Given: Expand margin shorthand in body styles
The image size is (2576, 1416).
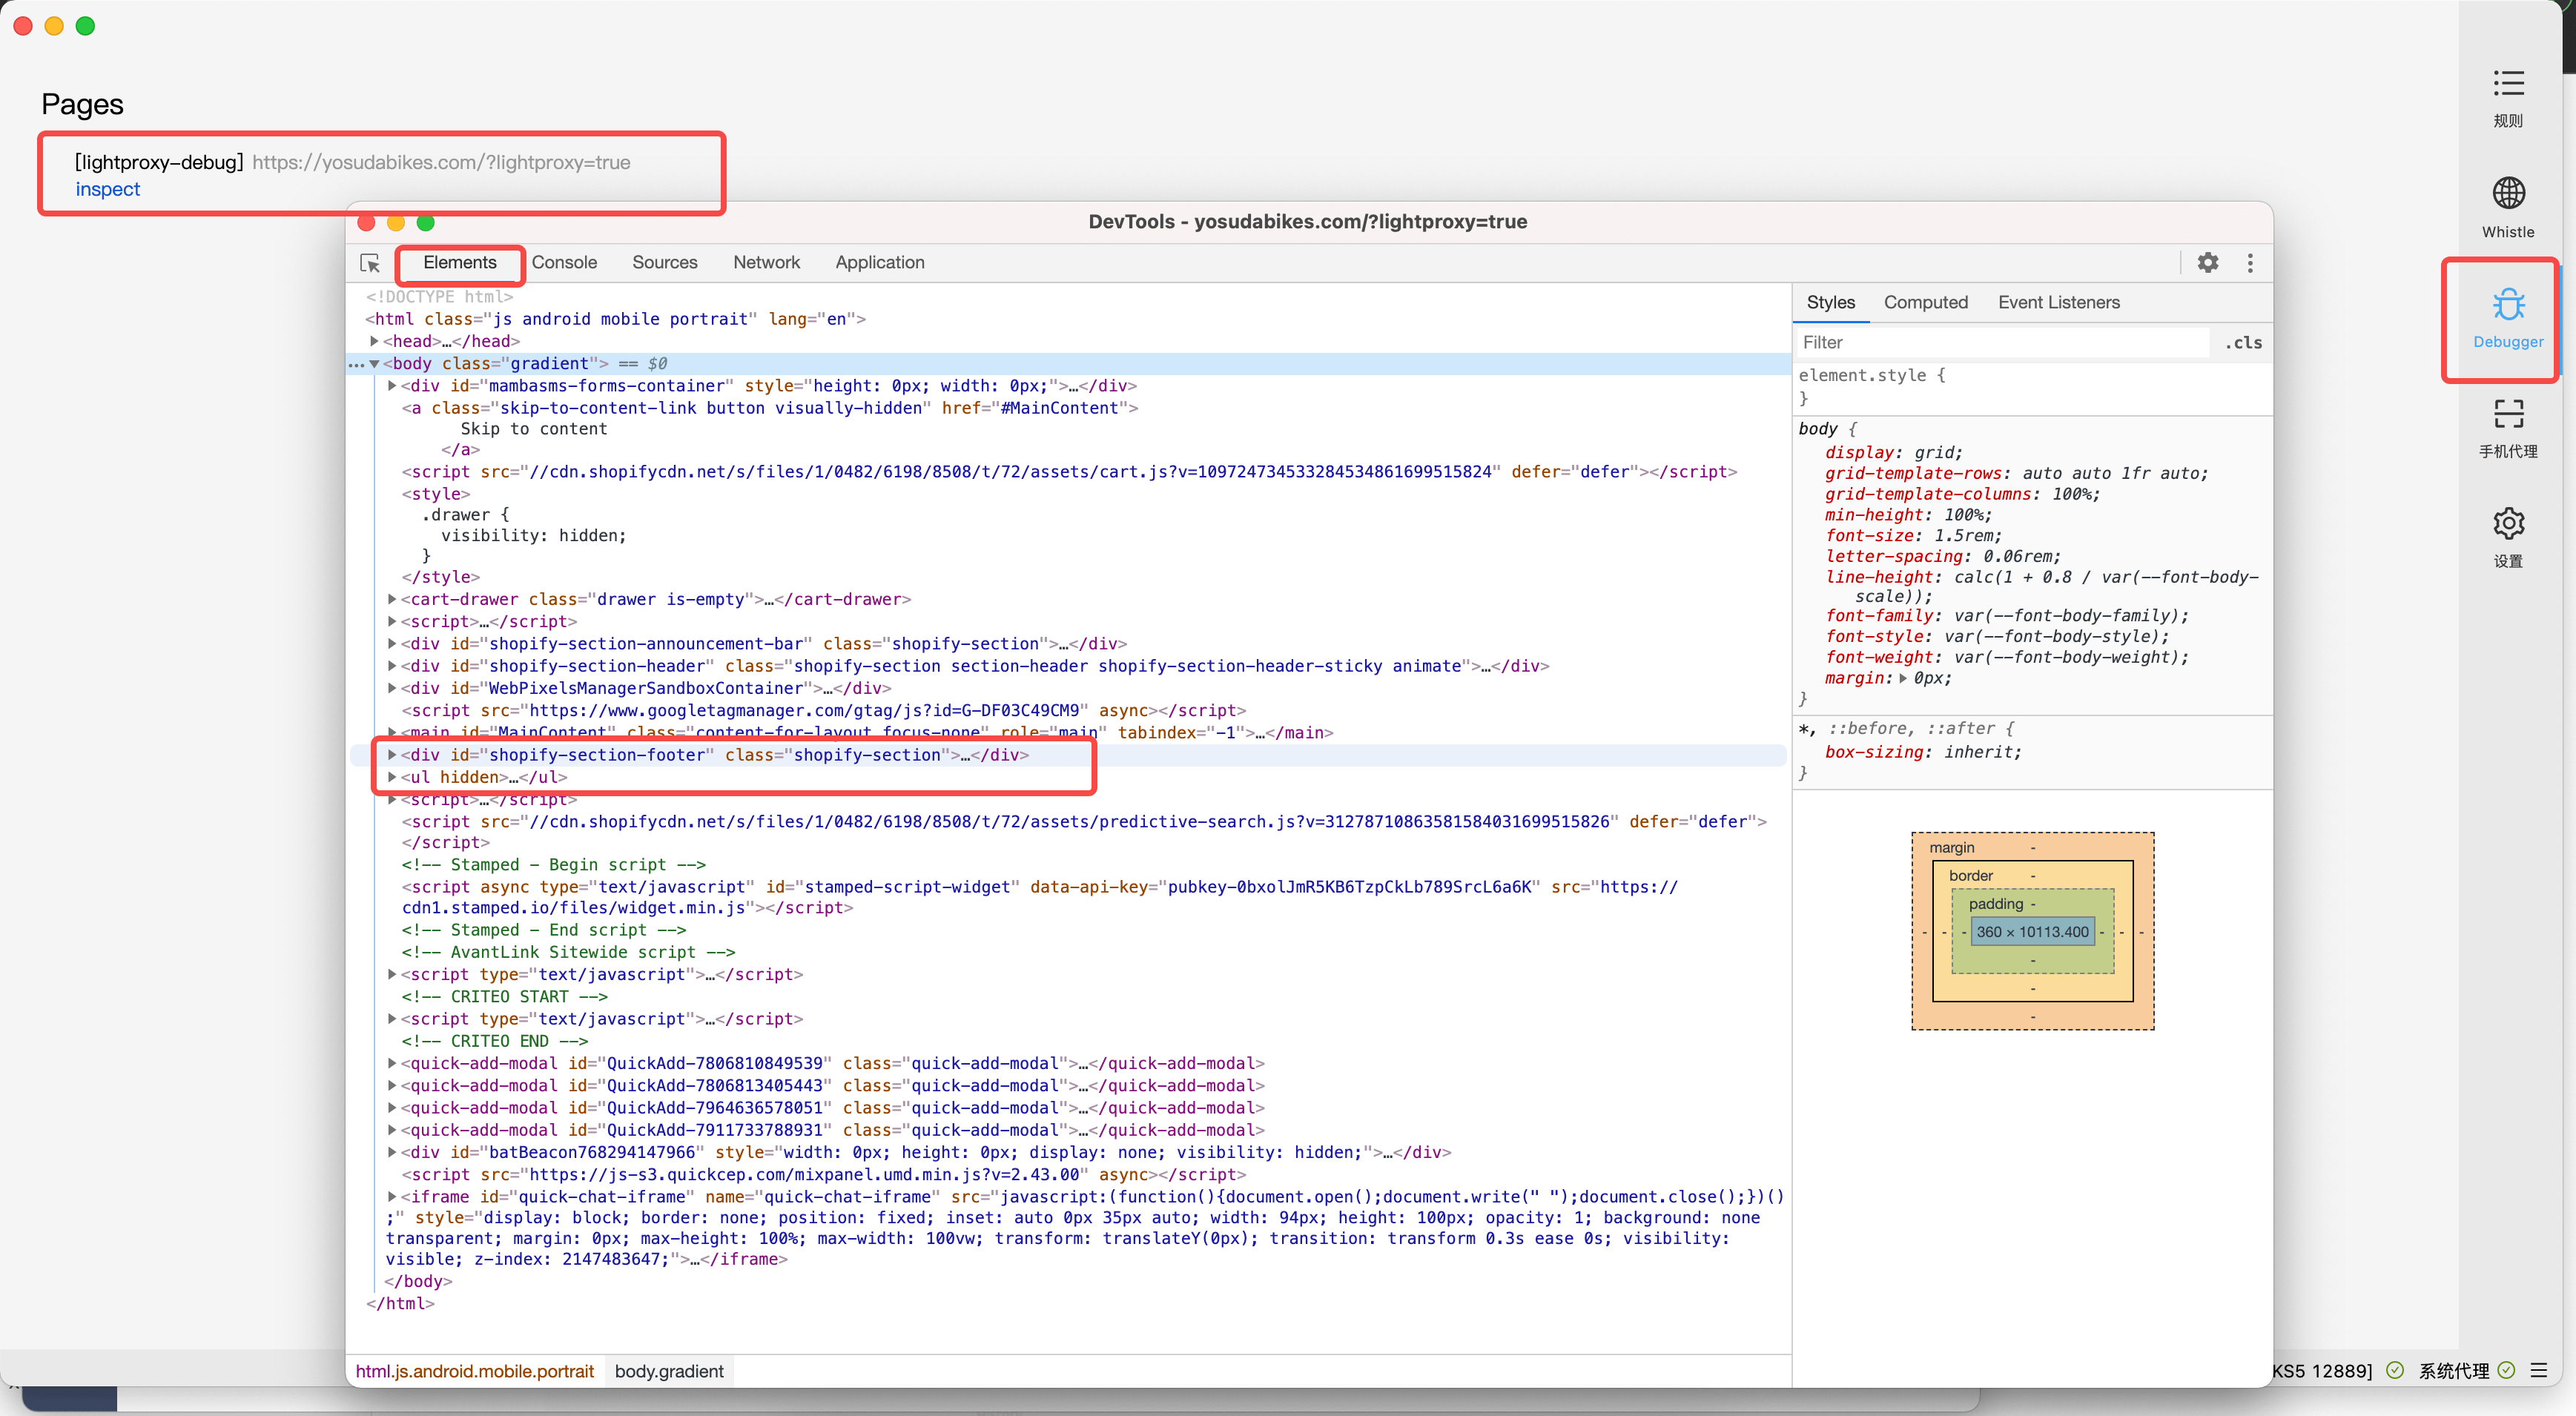Looking at the screenshot, I should pos(1902,678).
